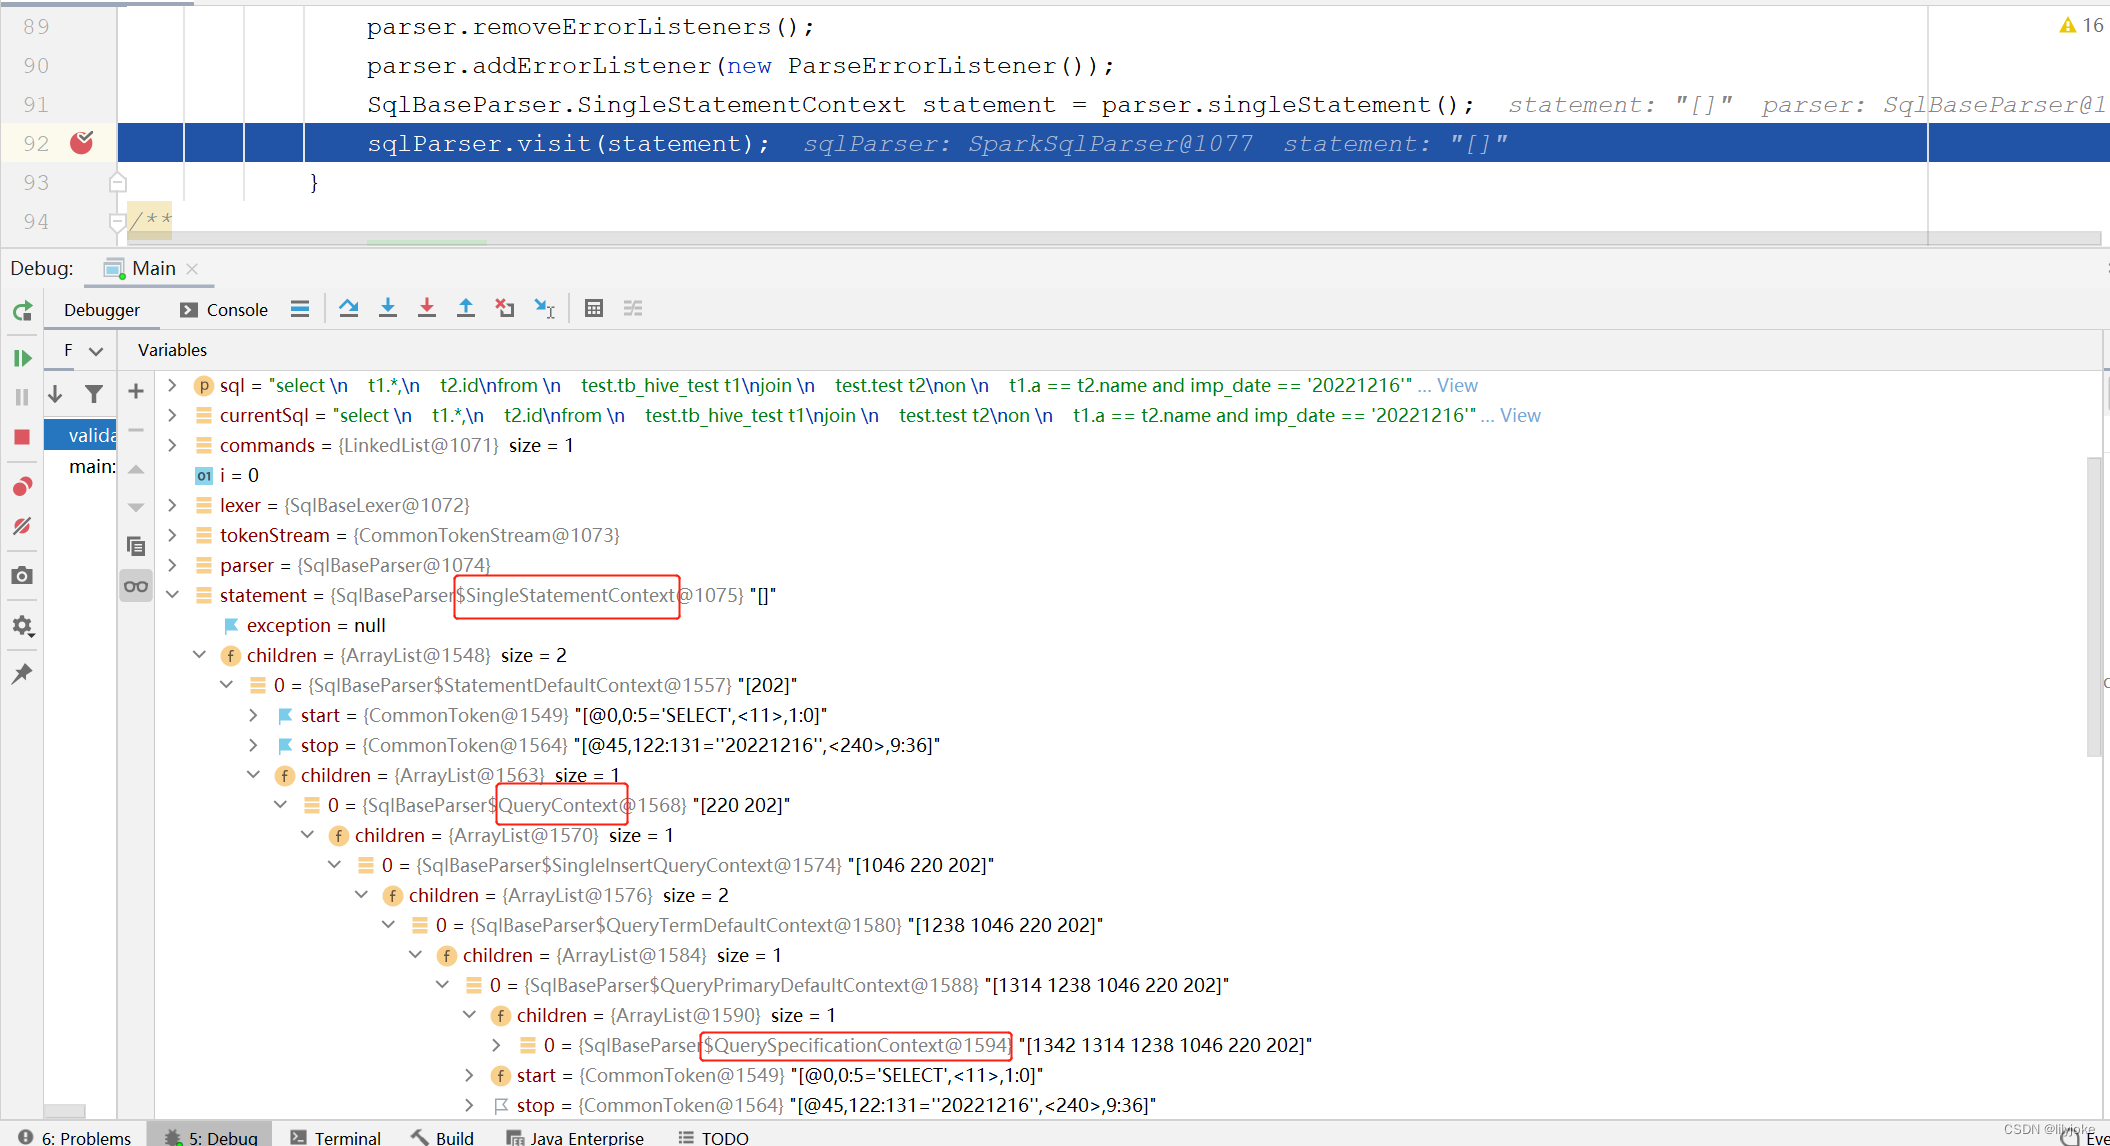Click Show Execution Point lines icon
Screen dimensions: 2110x1146
pyautogui.click(x=300, y=309)
